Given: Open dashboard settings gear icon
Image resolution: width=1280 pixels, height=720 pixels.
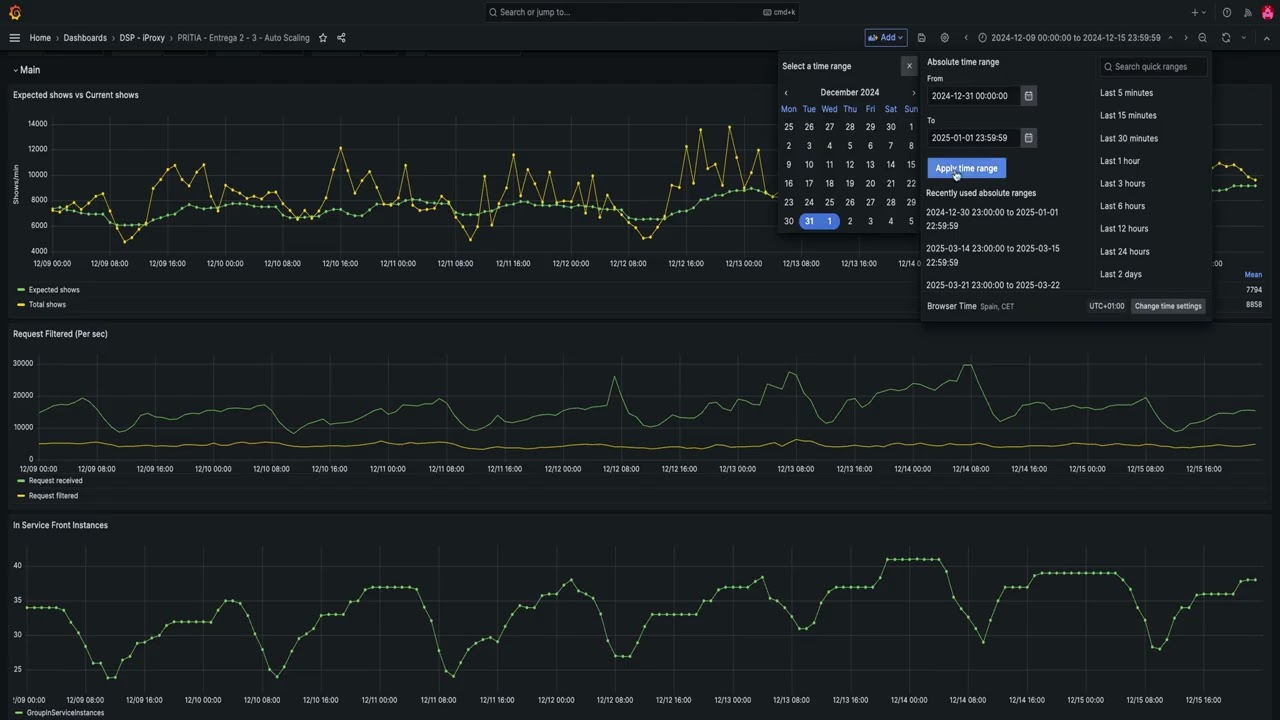Looking at the screenshot, I should click(x=945, y=38).
